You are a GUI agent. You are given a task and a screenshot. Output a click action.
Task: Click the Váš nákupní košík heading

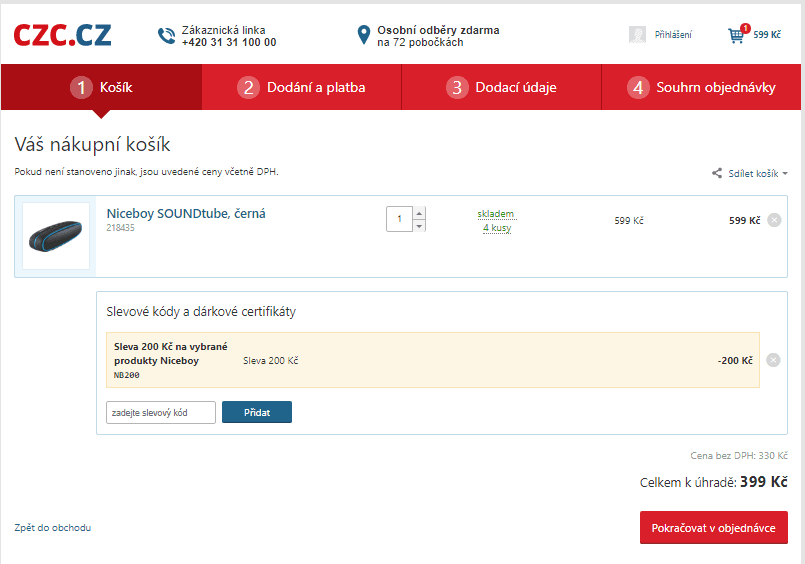92,144
